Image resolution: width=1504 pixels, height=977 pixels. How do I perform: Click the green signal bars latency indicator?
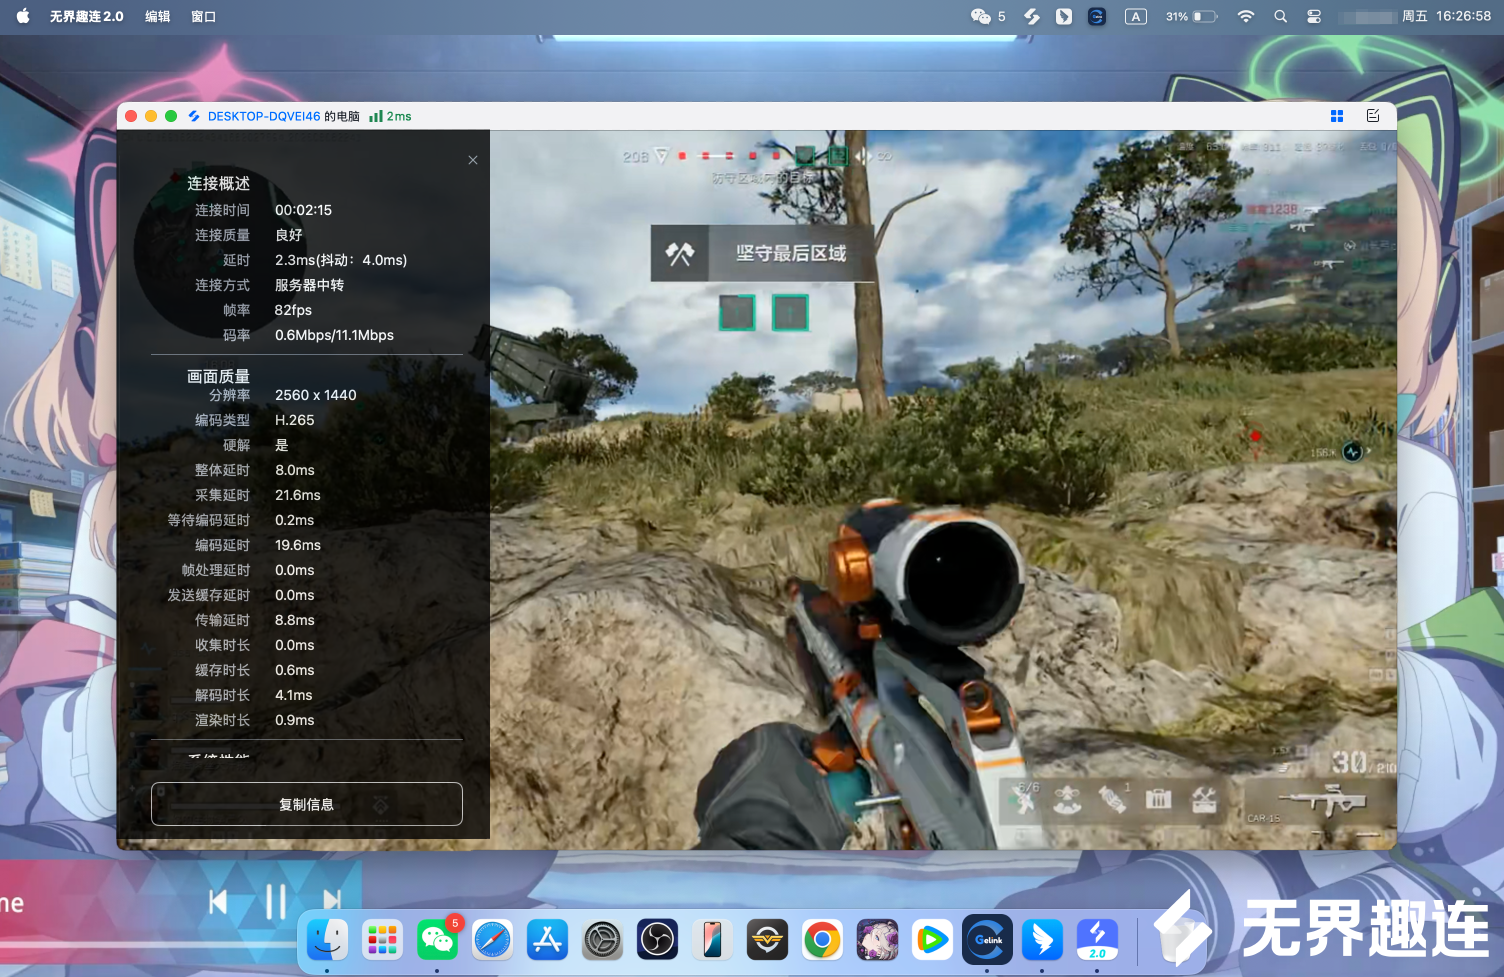coord(390,116)
